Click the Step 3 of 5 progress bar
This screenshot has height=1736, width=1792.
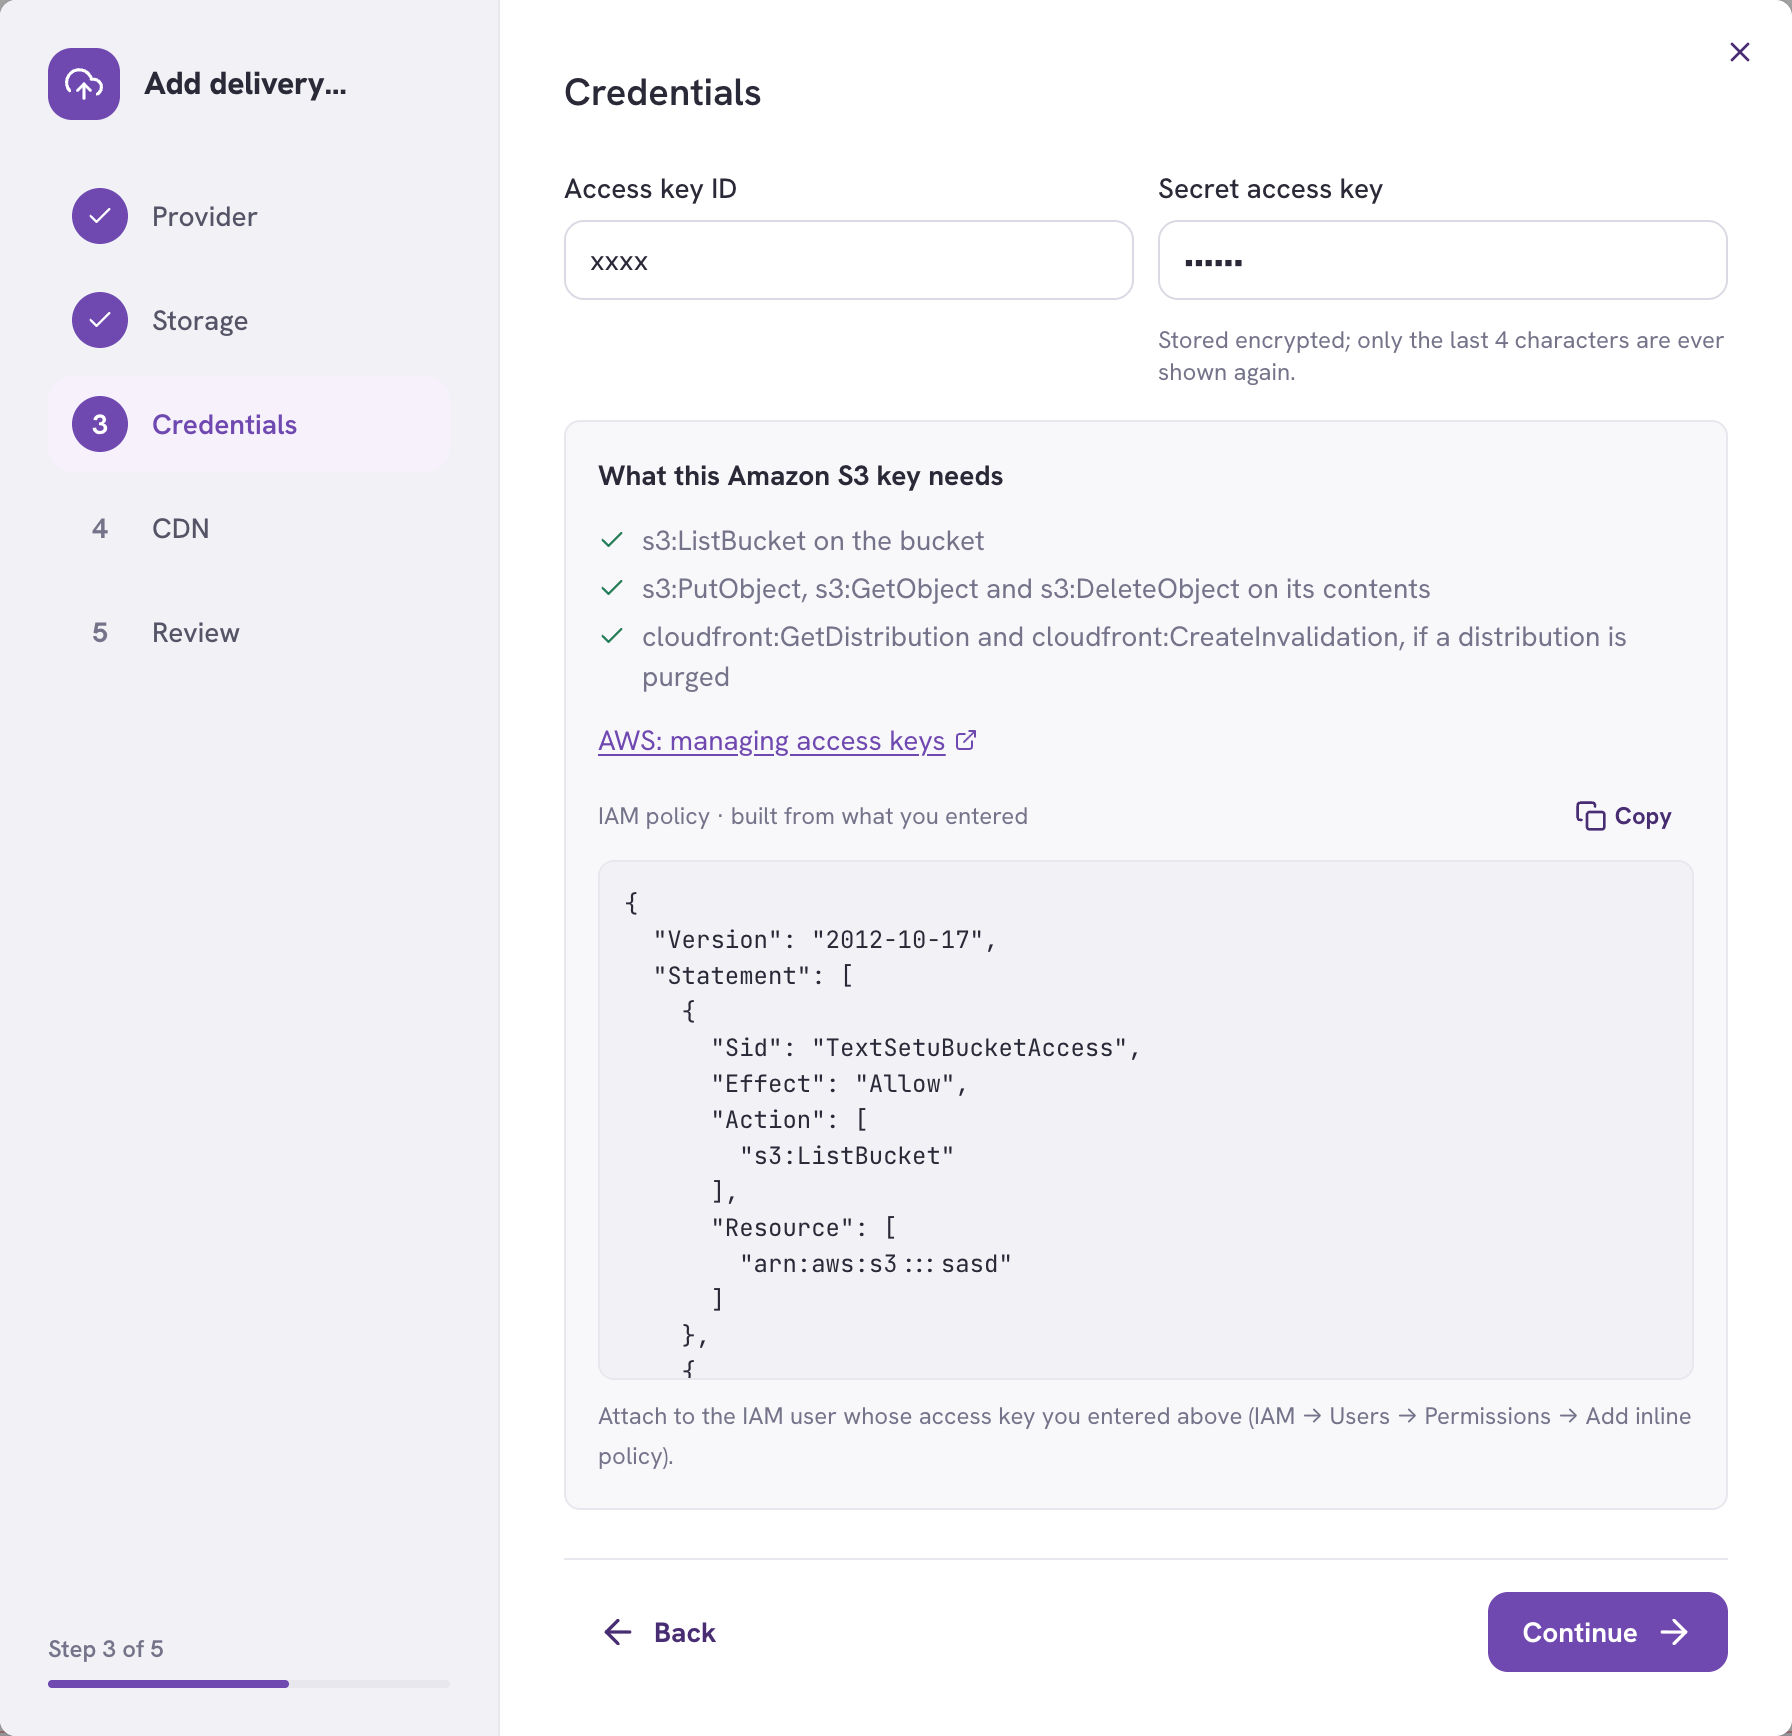click(x=249, y=1684)
